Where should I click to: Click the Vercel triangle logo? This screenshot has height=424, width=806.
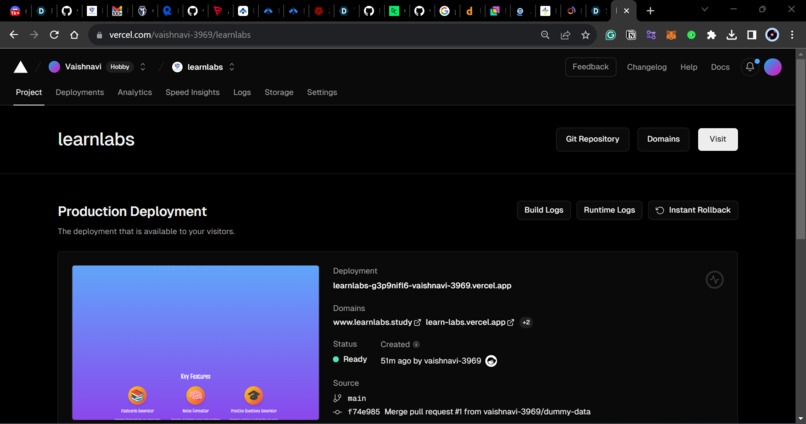point(21,67)
